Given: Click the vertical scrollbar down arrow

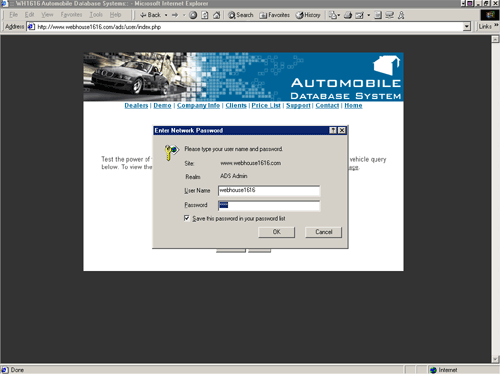Looking at the screenshot, I should (x=495, y=359).
